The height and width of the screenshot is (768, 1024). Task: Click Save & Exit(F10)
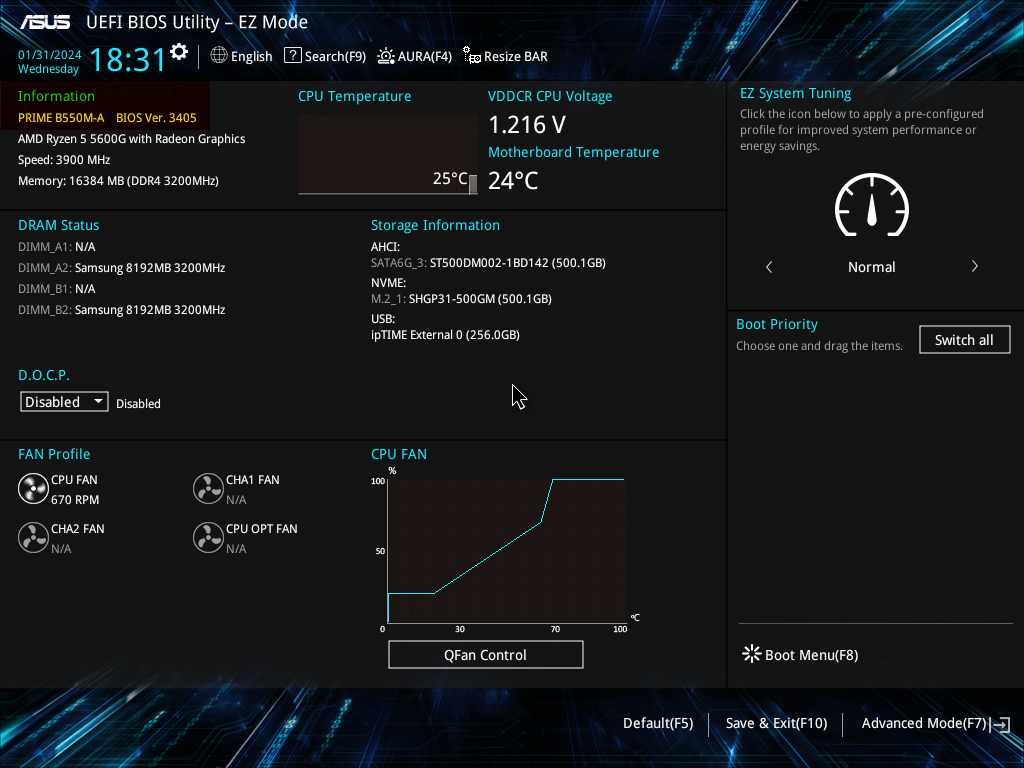776,723
